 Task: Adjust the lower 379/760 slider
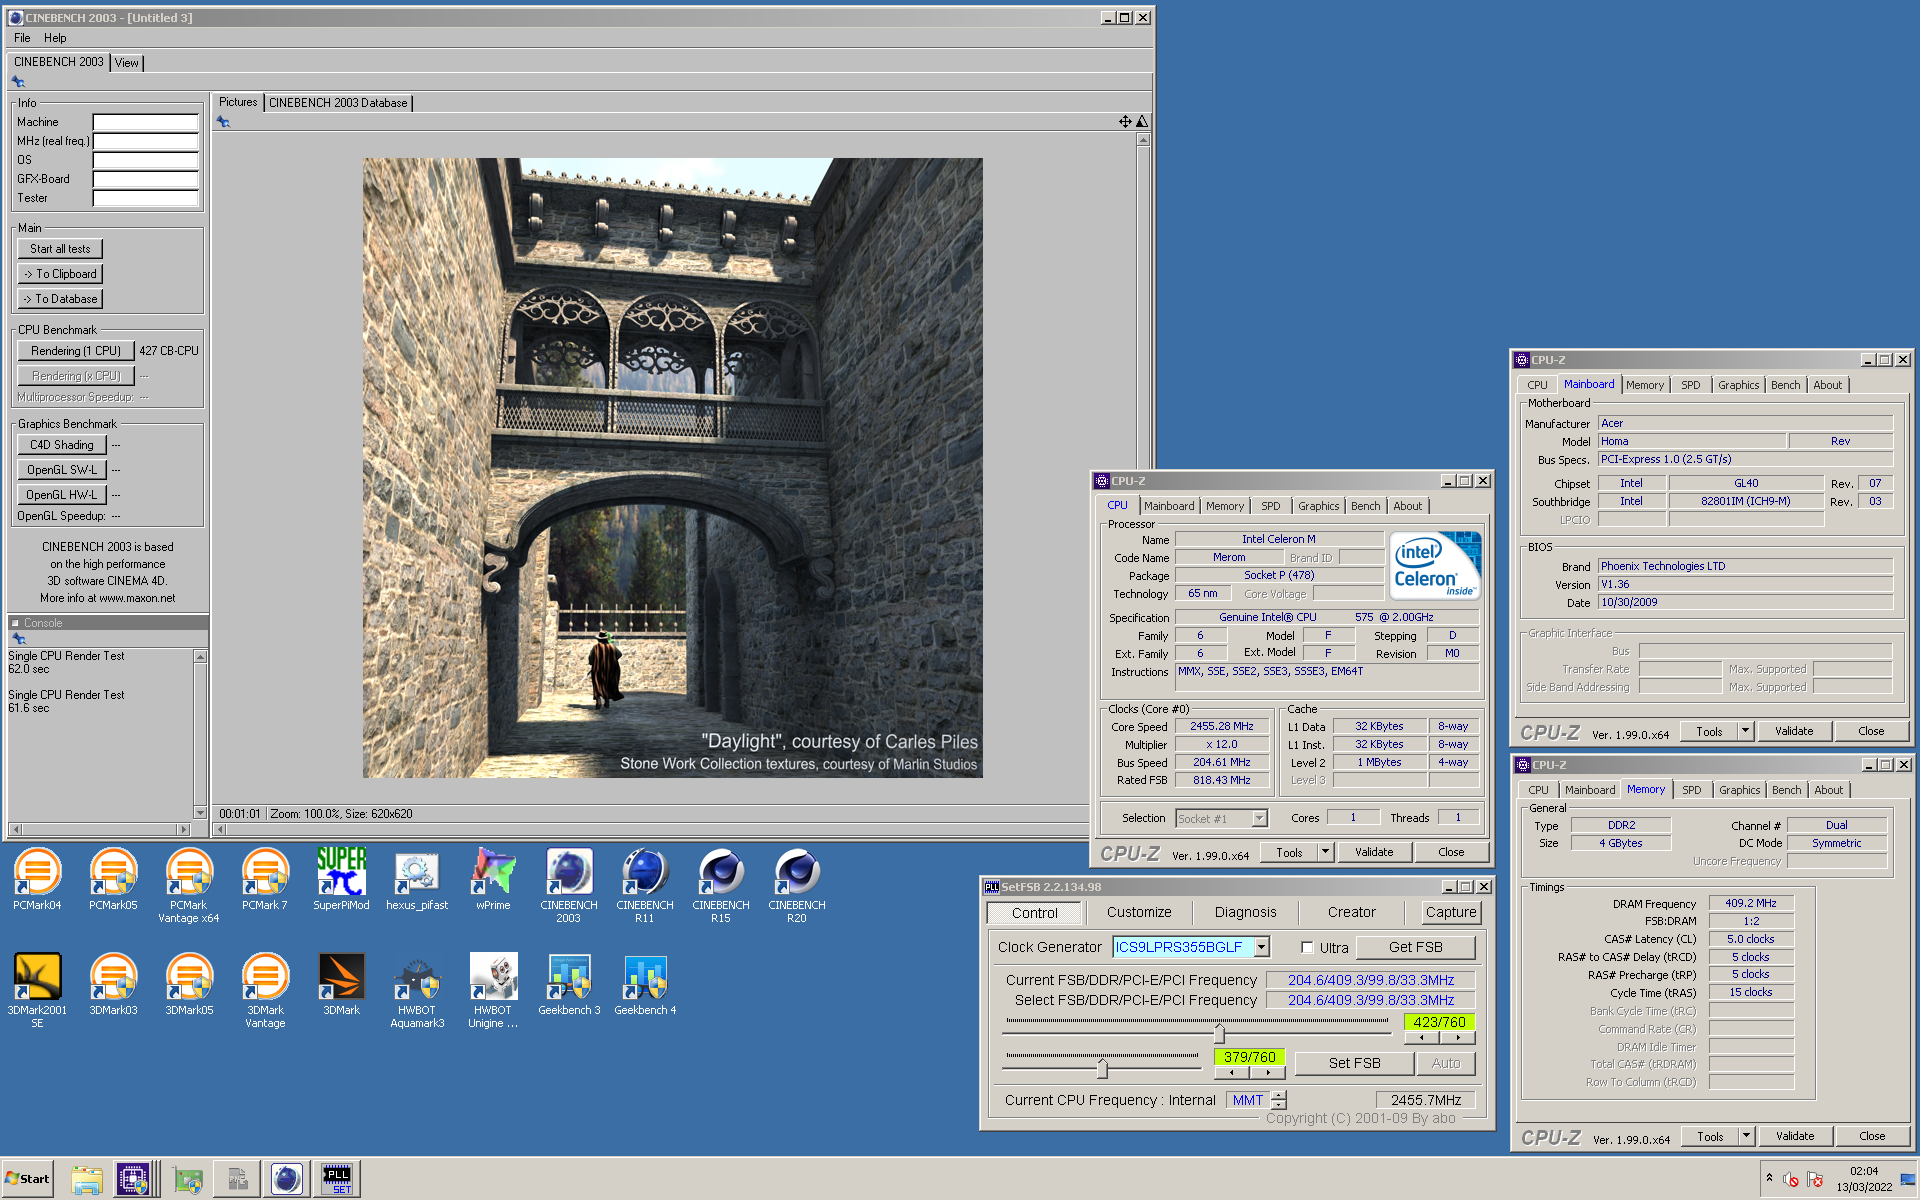click(1102, 1069)
